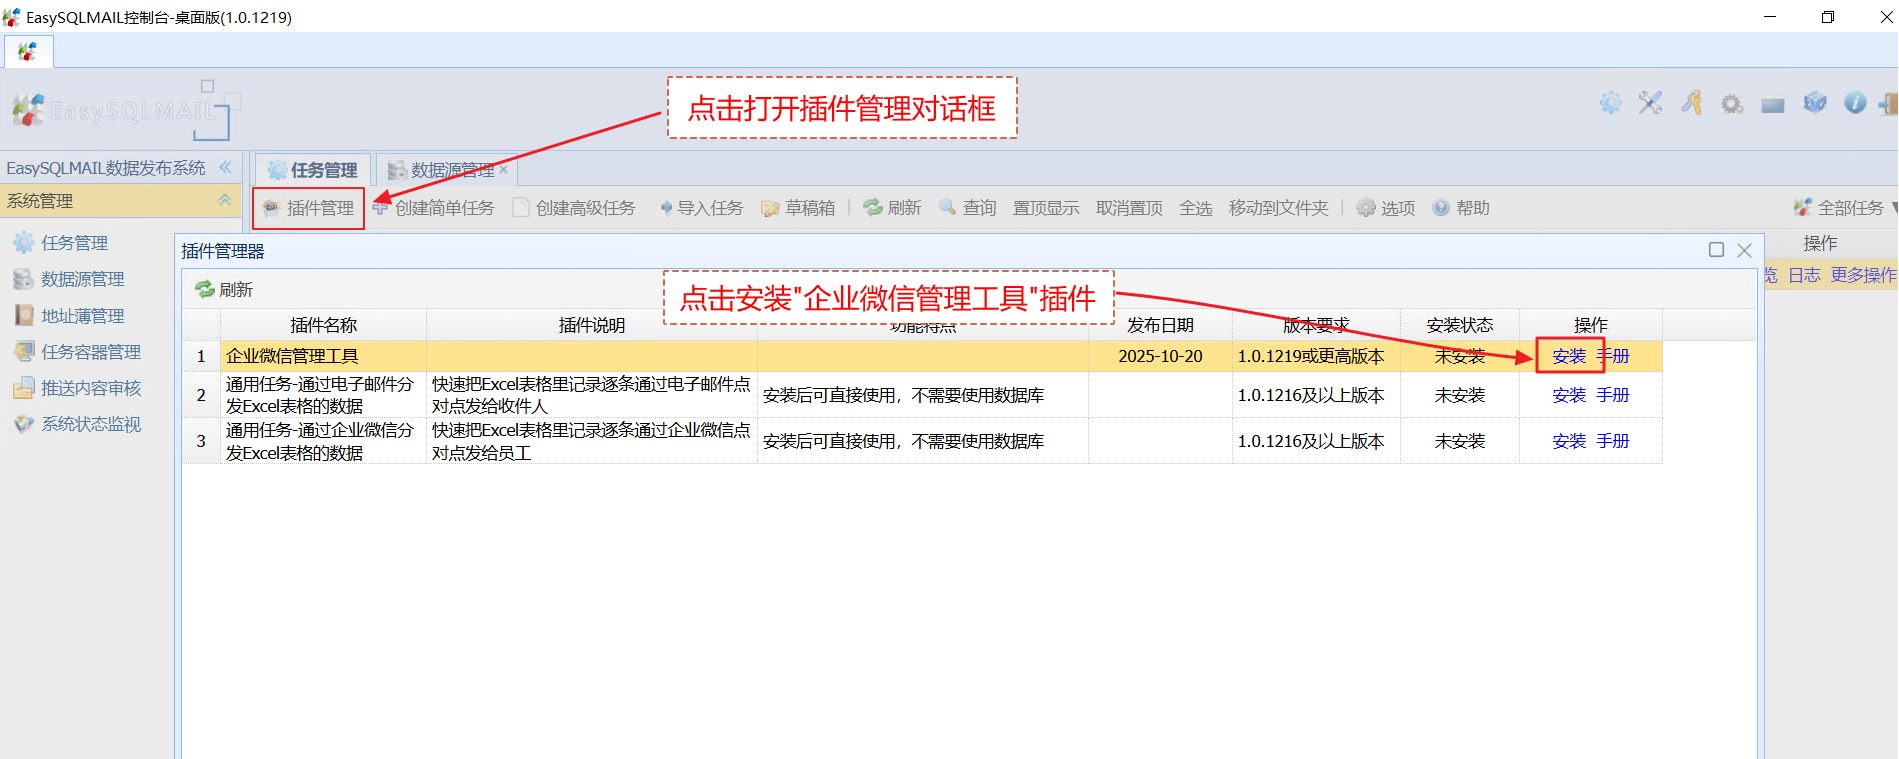The height and width of the screenshot is (759, 1899).
Task: Click the 3D cube icon in the header
Action: (x=1814, y=103)
